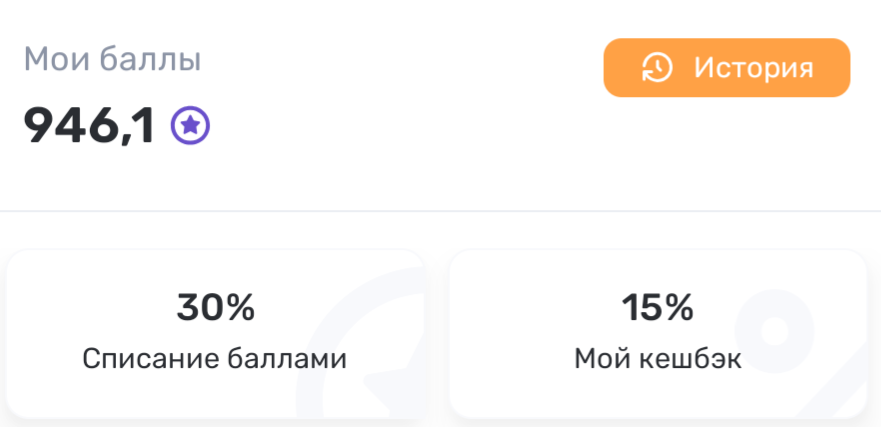881x427 pixels.
Task: Click the purple star points icon
Action: coord(190,126)
